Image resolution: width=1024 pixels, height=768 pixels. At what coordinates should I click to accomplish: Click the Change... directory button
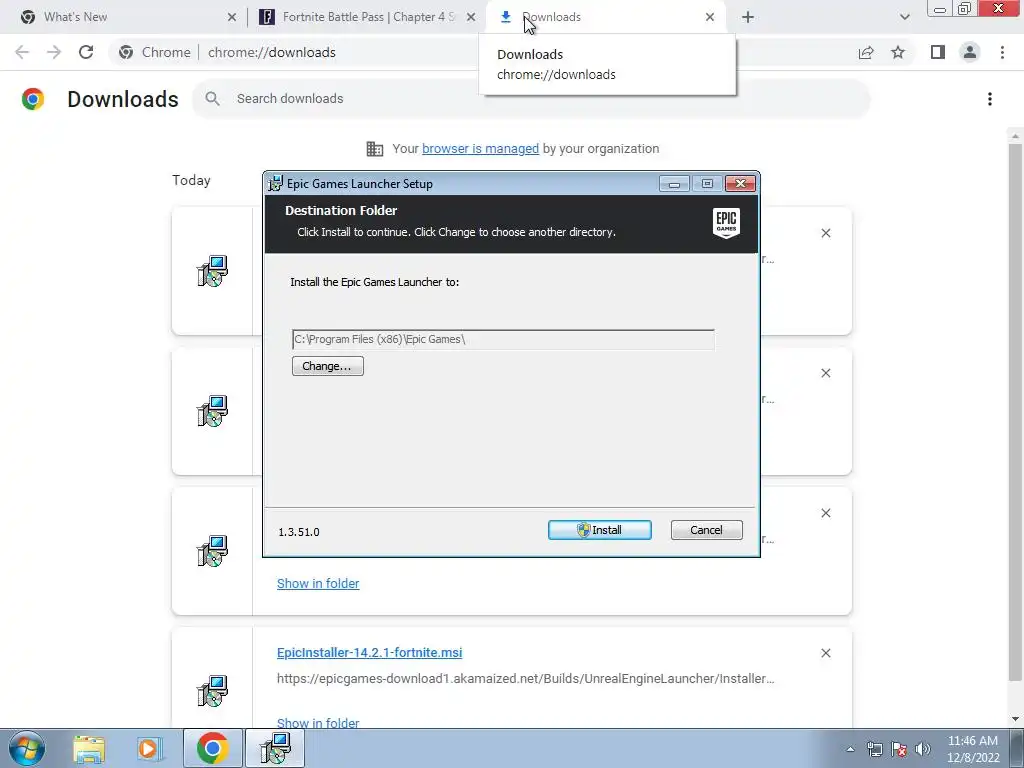coord(327,366)
